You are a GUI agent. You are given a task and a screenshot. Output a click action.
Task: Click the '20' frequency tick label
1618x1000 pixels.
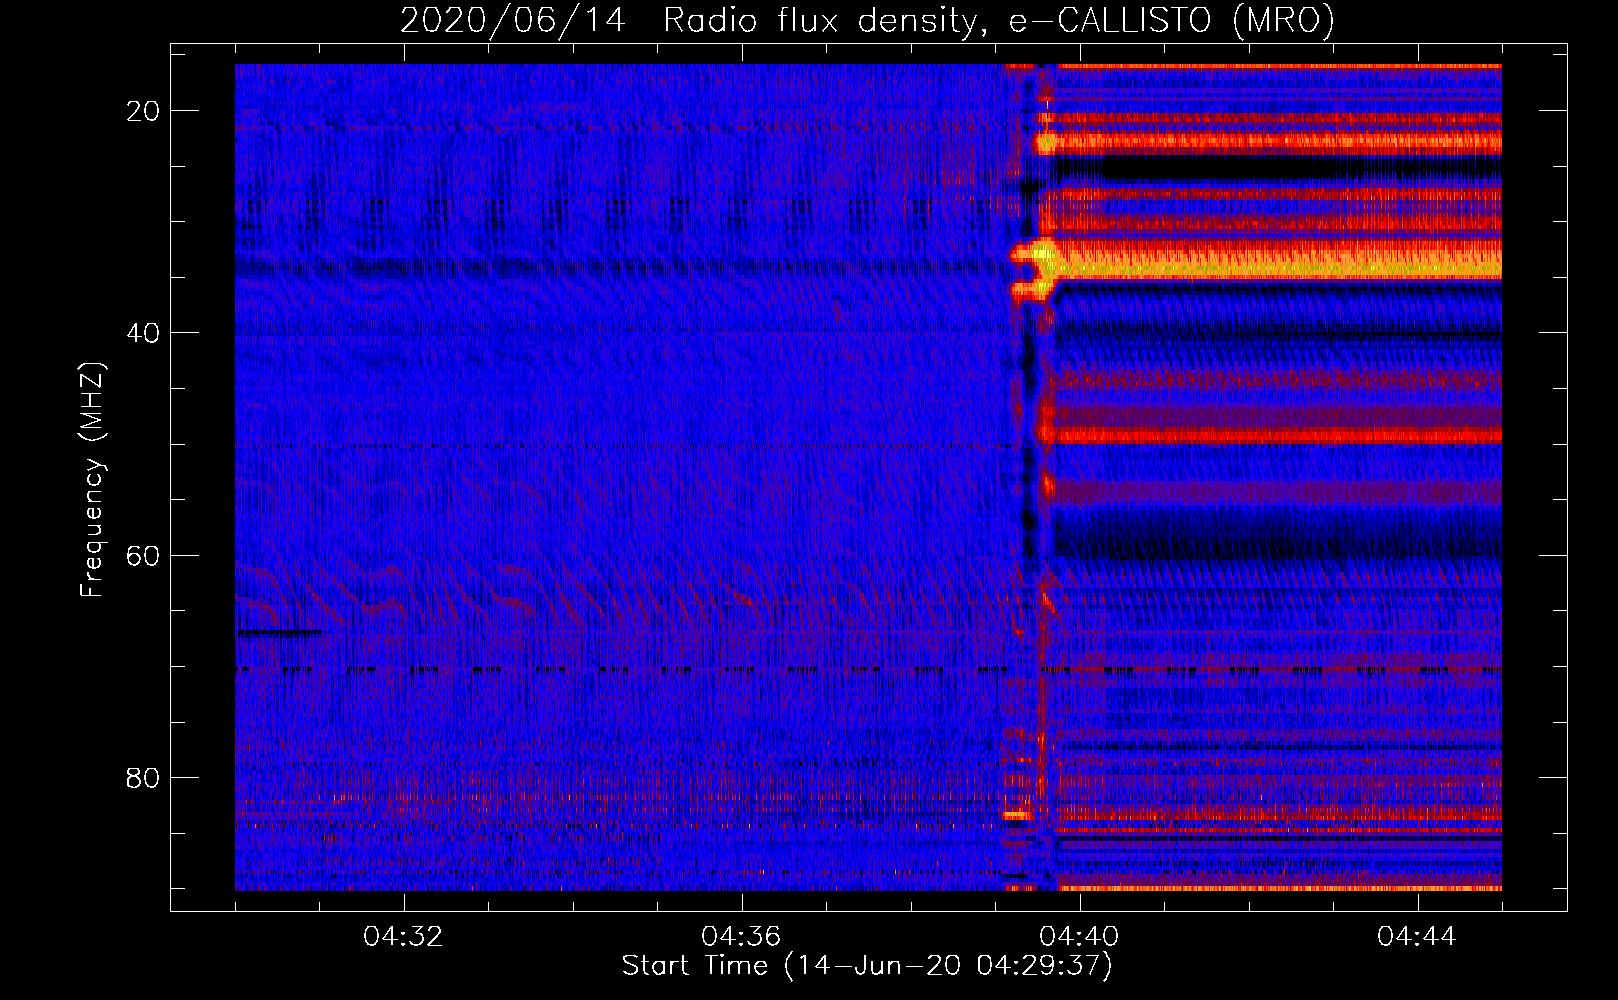click(x=144, y=111)
